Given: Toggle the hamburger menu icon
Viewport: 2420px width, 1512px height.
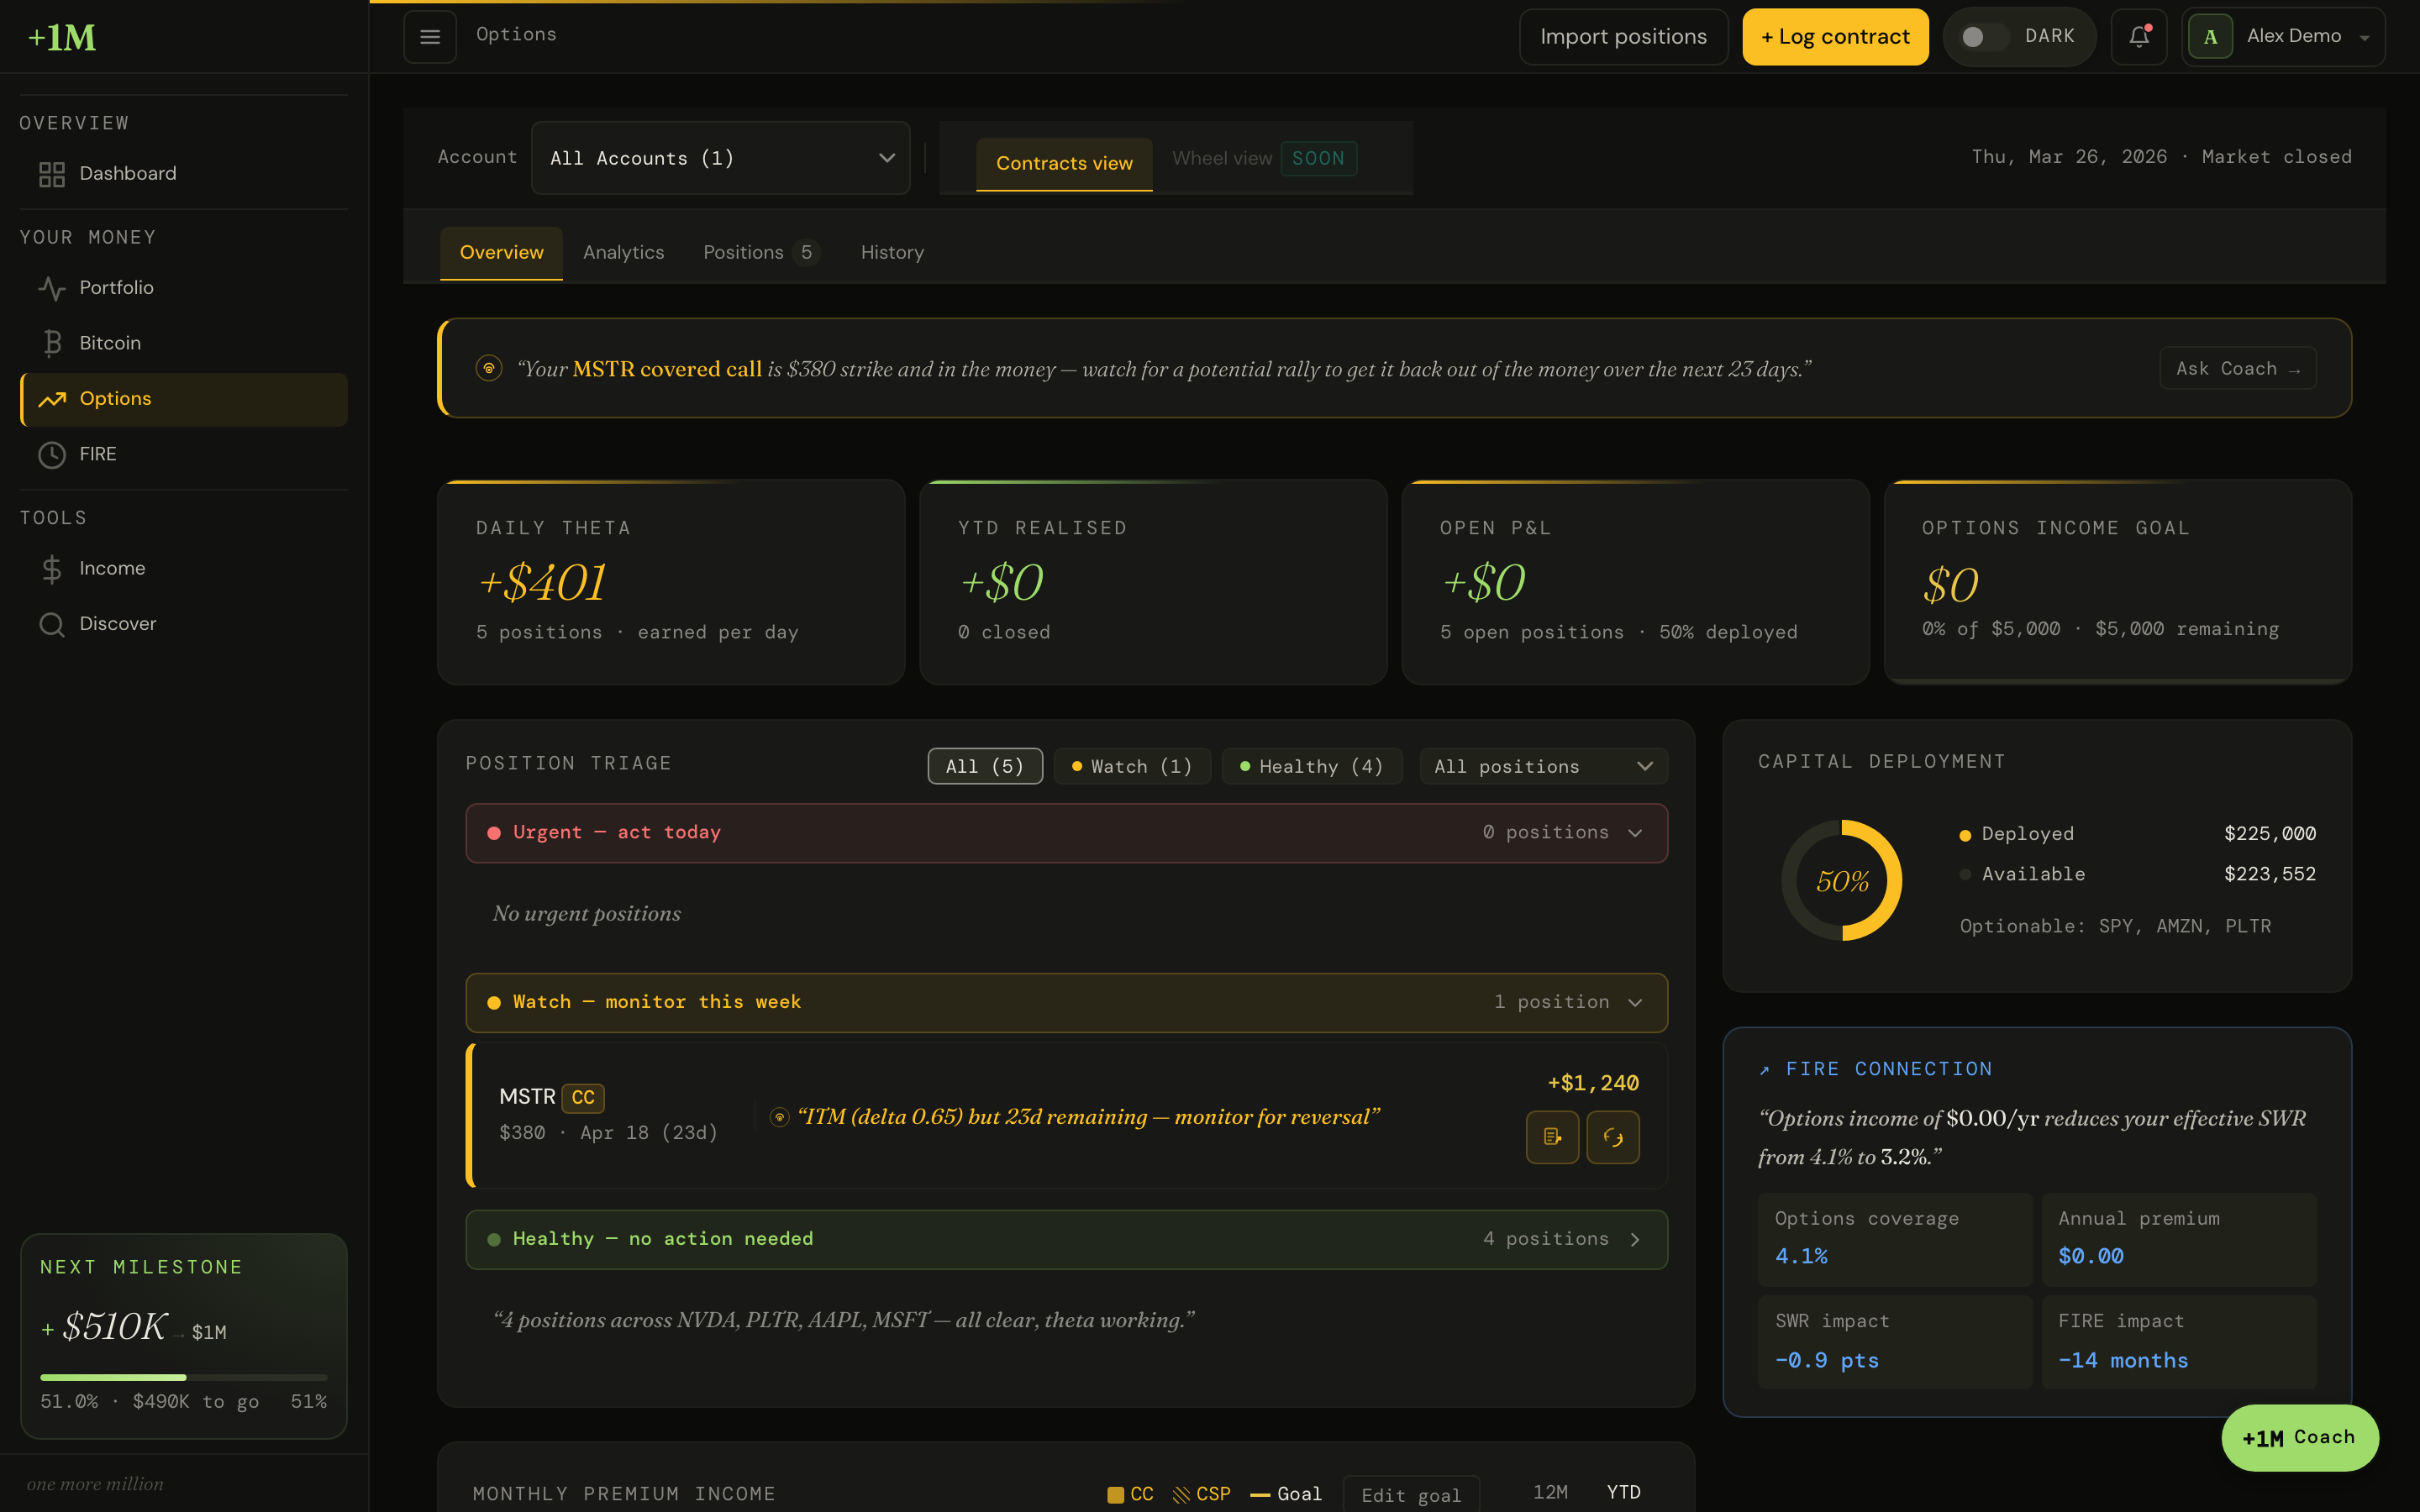Looking at the screenshot, I should (x=430, y=37).
